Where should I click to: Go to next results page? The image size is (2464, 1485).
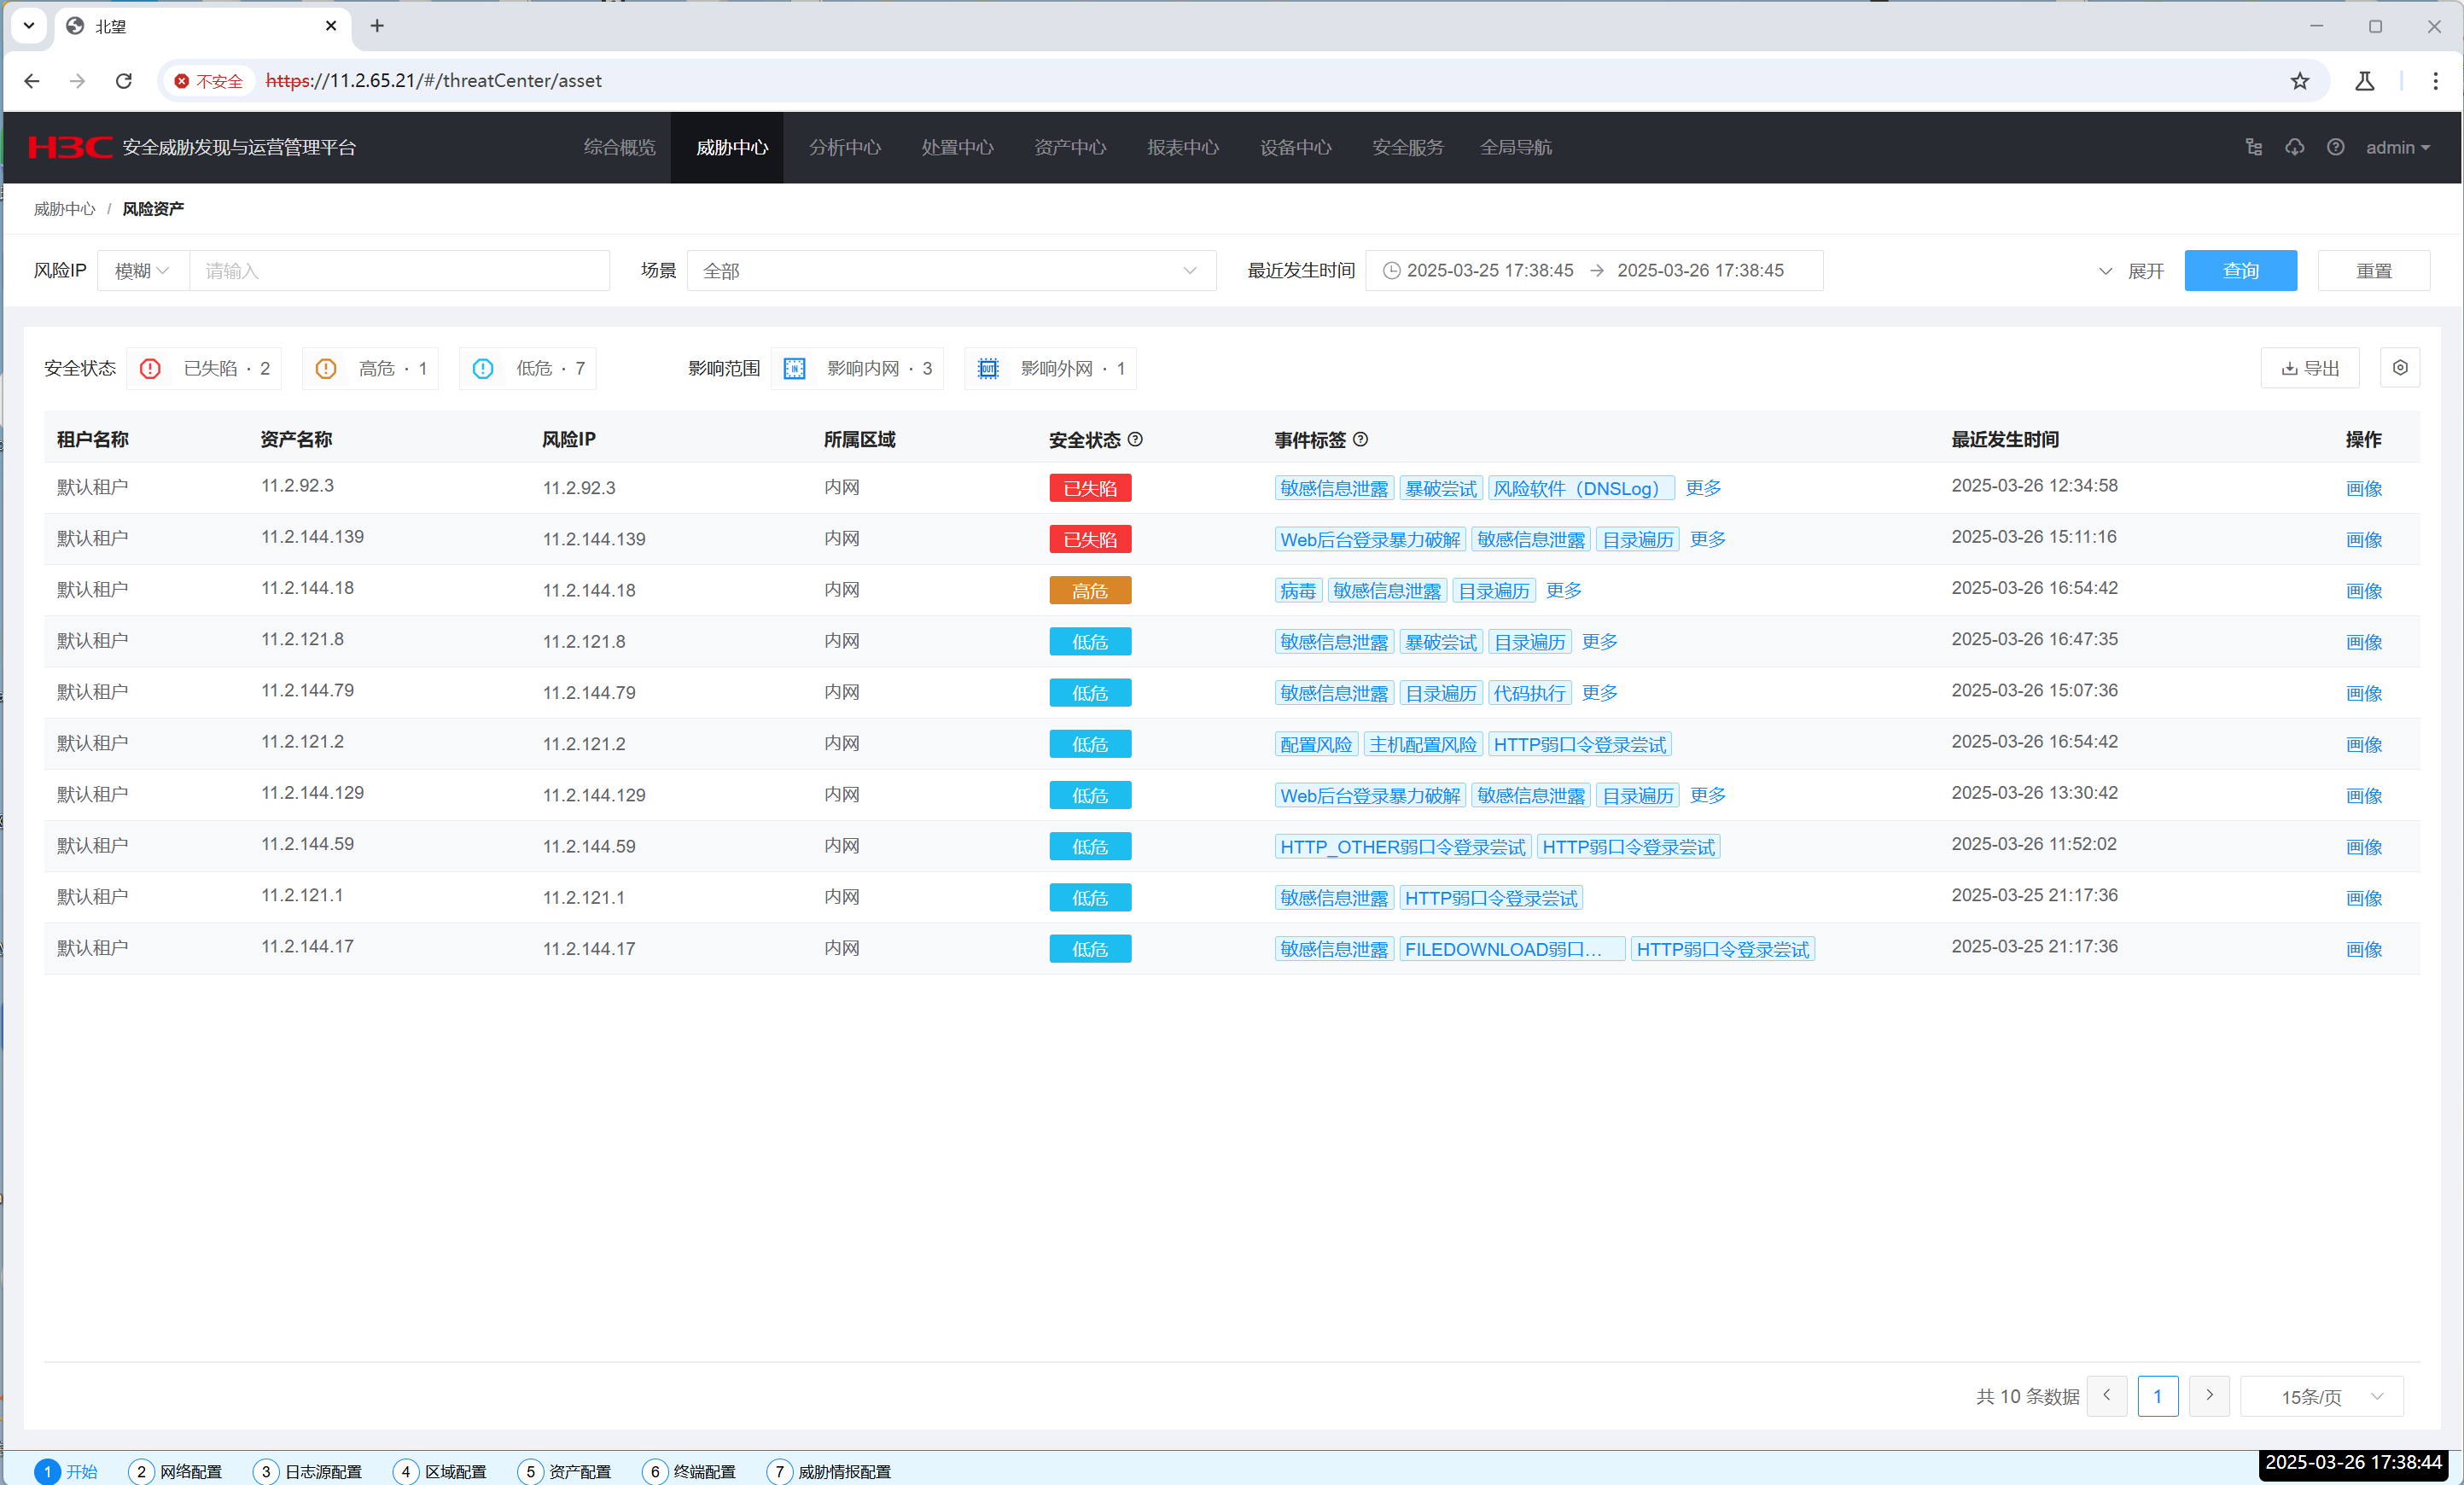2208,1395
